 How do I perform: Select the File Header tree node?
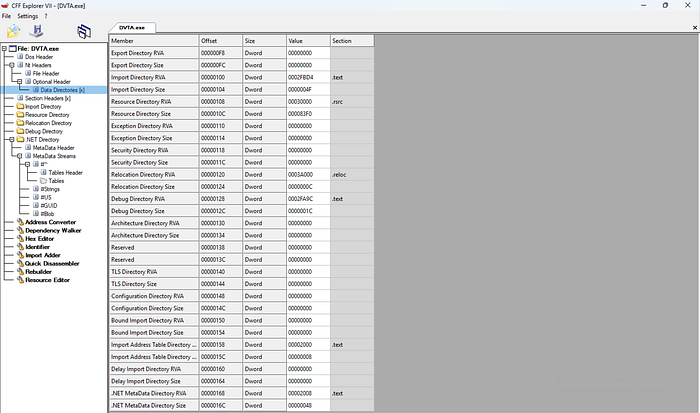[46, 73]
